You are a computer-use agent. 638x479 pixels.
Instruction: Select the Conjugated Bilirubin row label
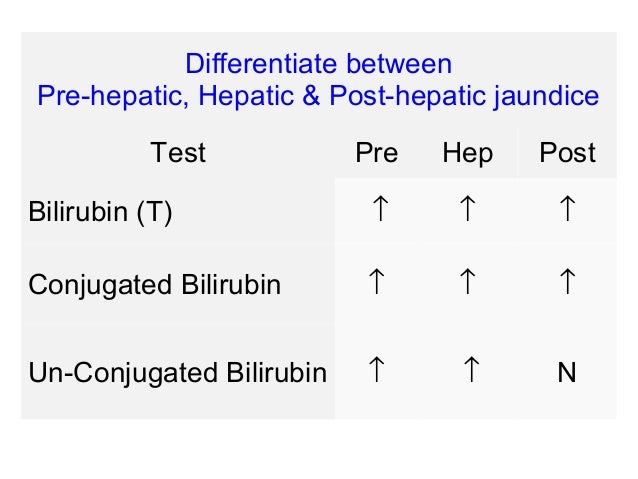pos(154,285)
